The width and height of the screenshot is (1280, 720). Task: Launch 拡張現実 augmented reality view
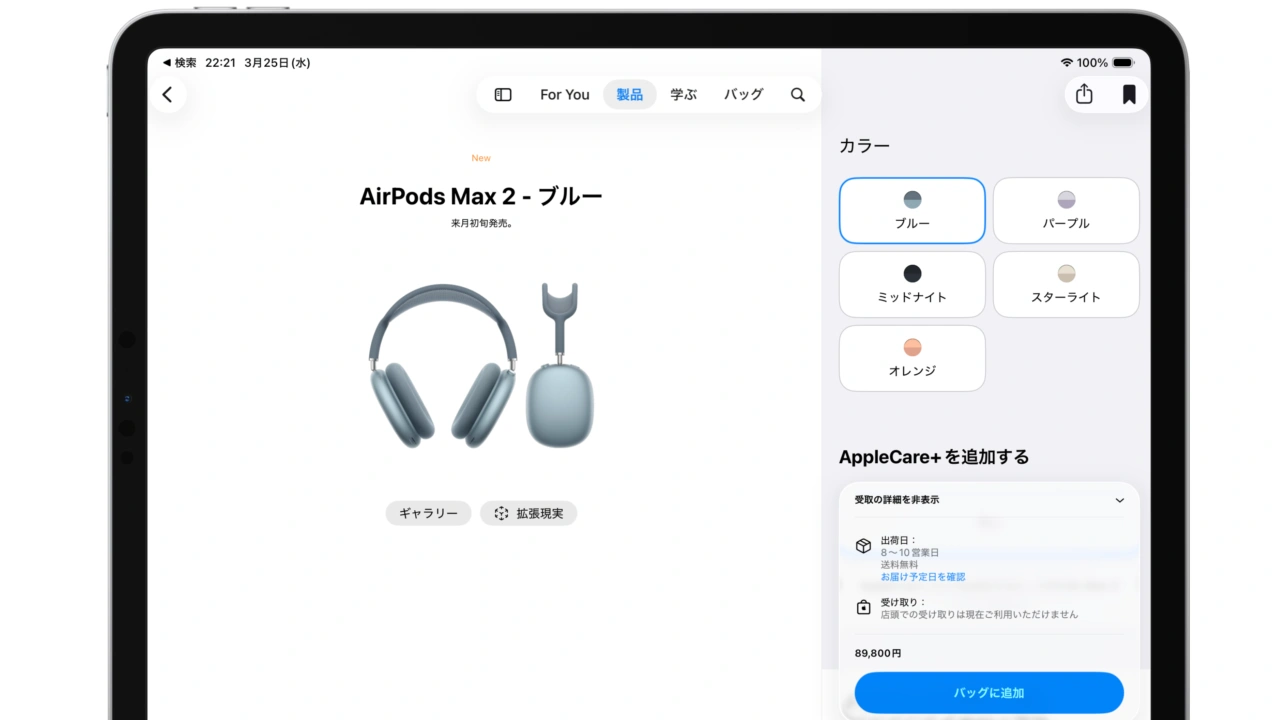pyautogui.click(x=528, y=513)
